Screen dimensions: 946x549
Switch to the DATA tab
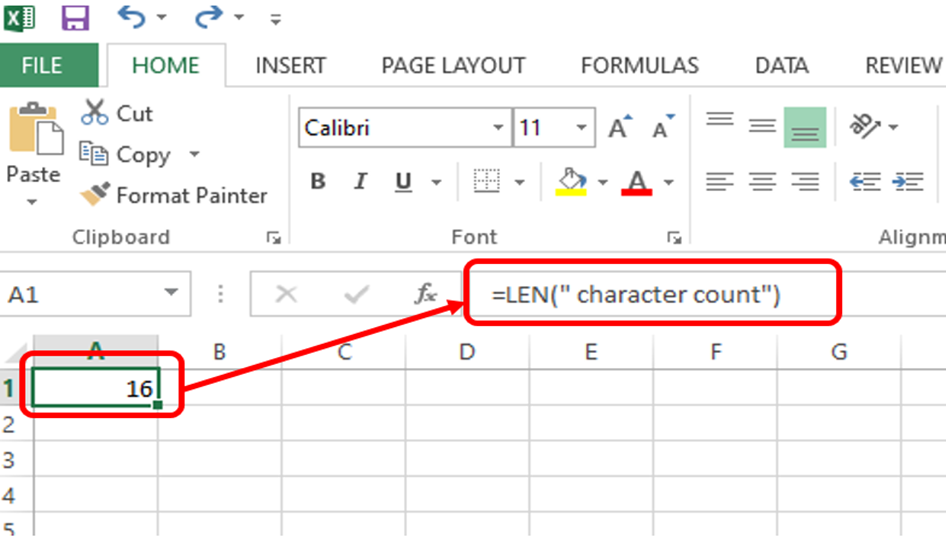(x=781, y=65)
